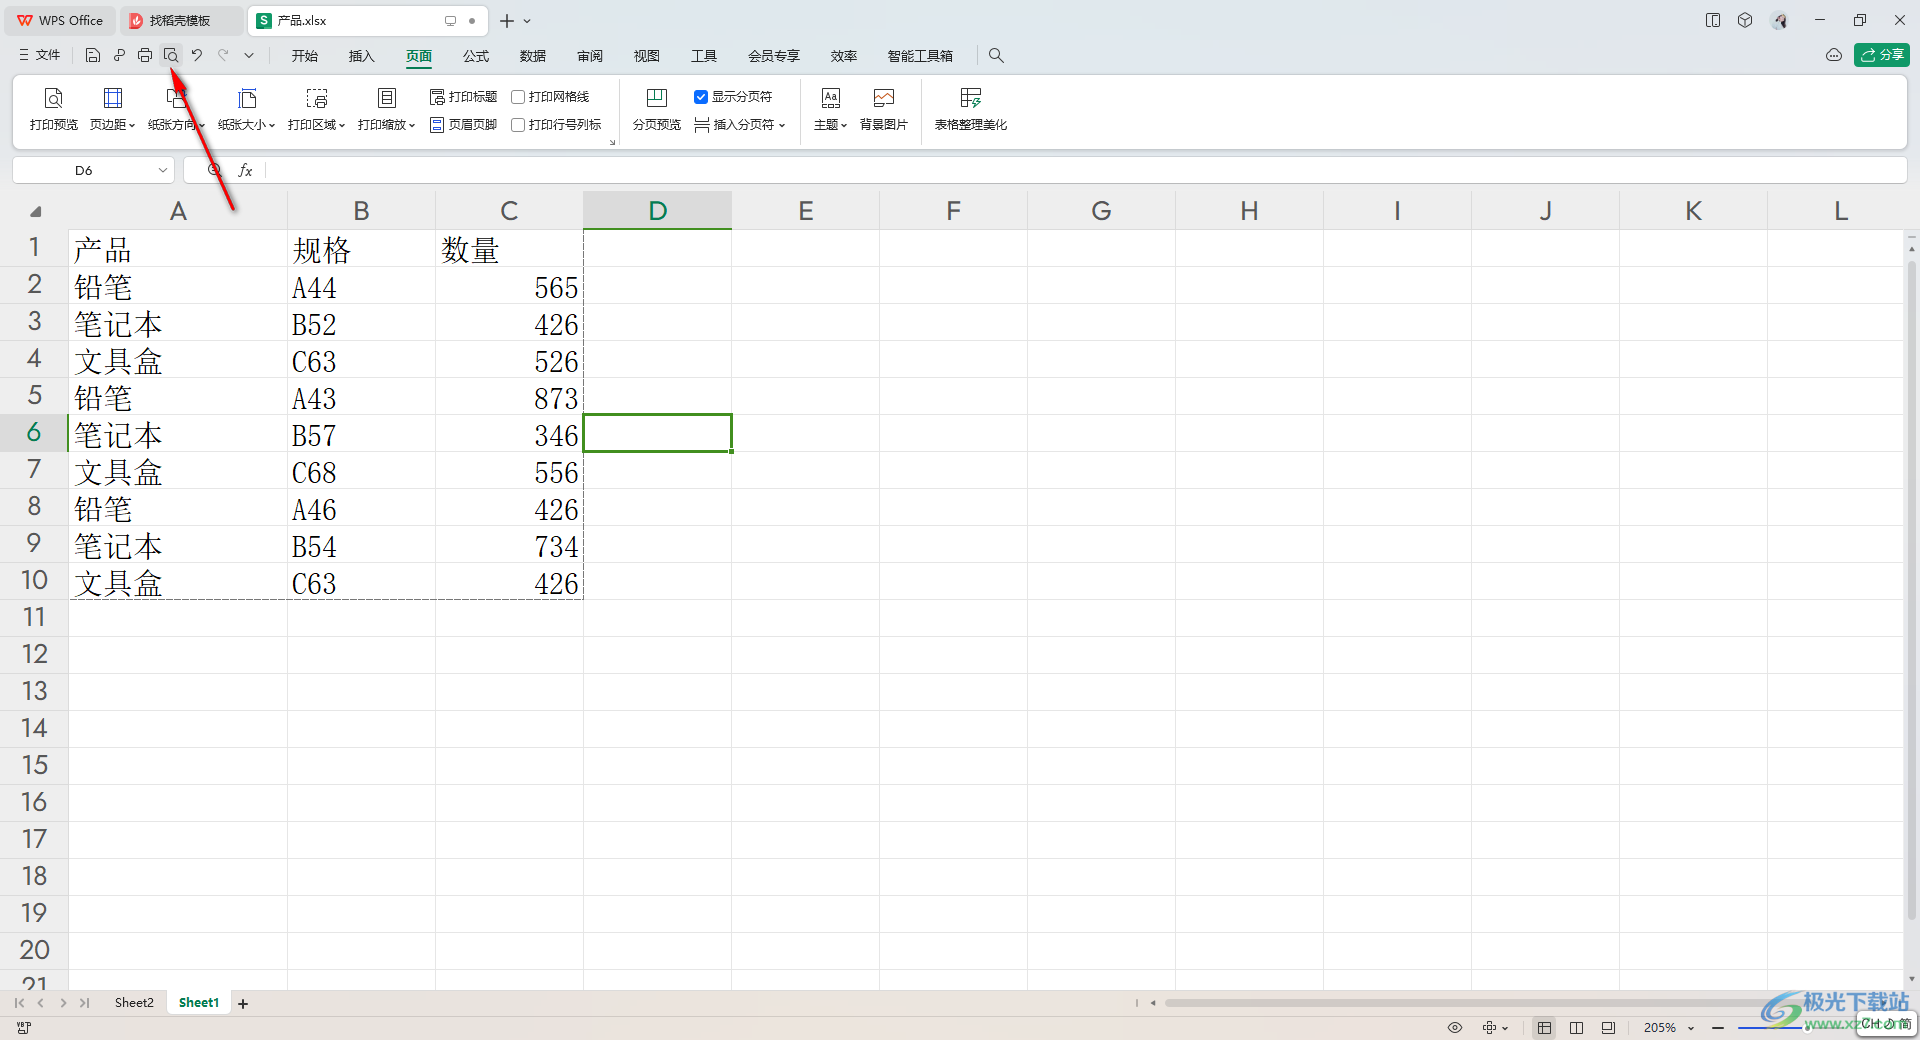Click the Save icon in quick access toolbar
The width and height of the screenshot is (1920, 1040).
click(93, 56)
